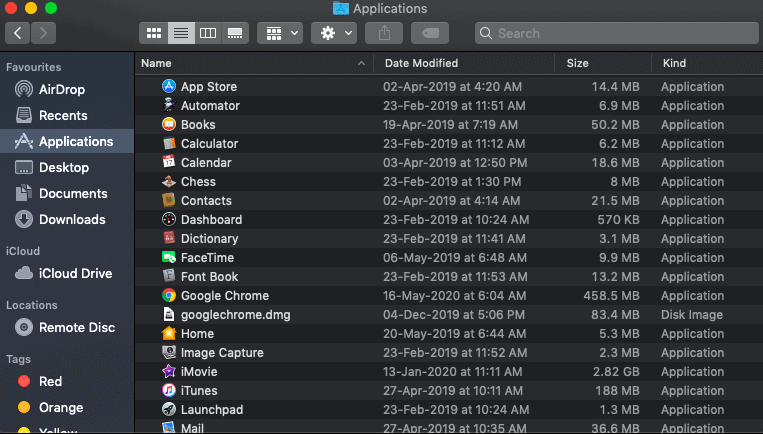This screenshot has height=434, width=763.
Task: Sort by the Name column header
Action: [156, 63]
